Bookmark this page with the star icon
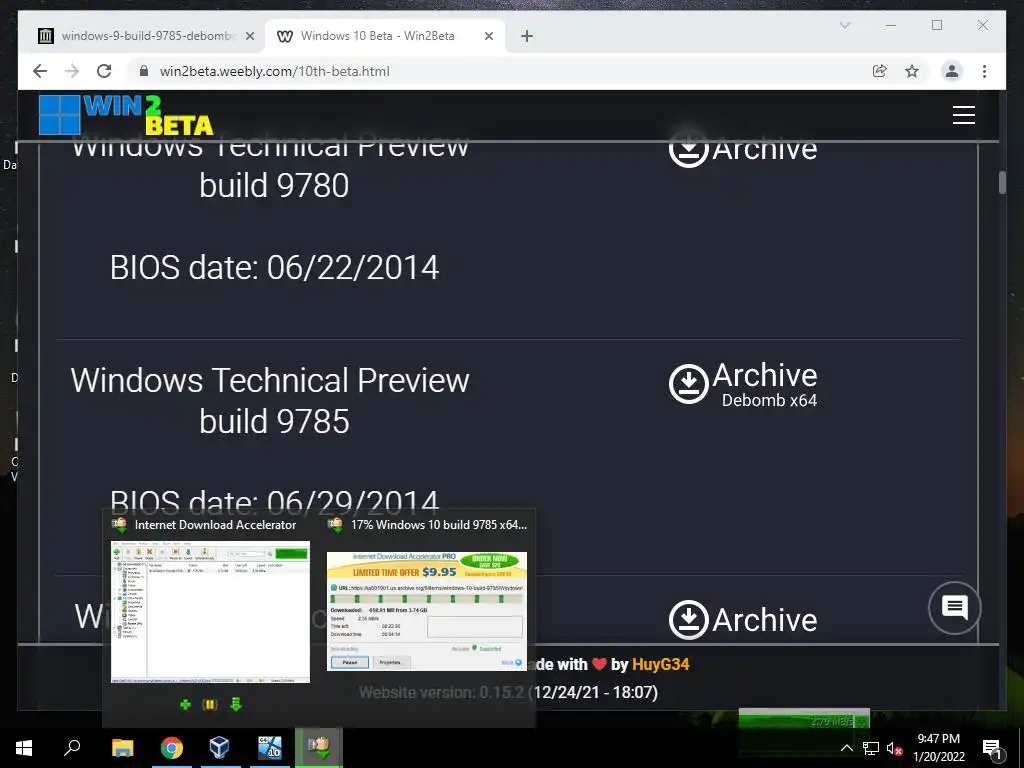 (x=912, y=71)
